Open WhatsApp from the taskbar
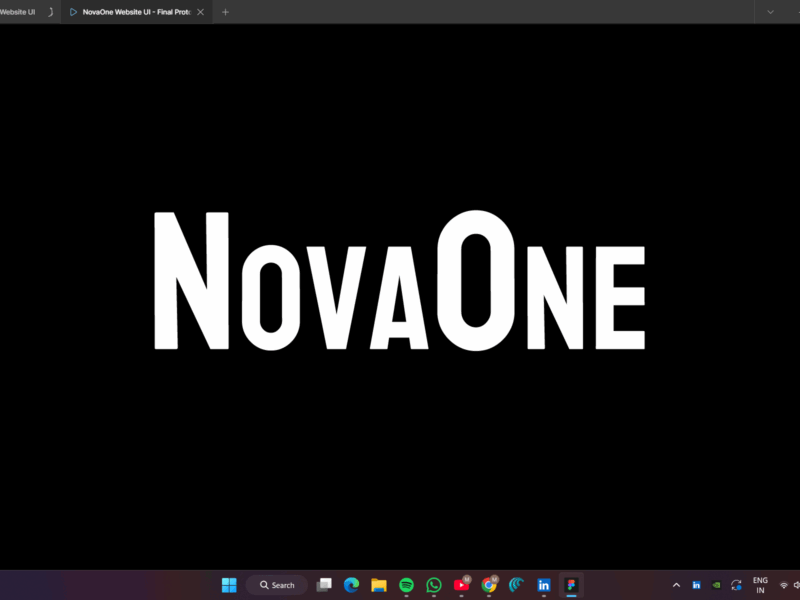The image size is (800, 600). point(434,585)
